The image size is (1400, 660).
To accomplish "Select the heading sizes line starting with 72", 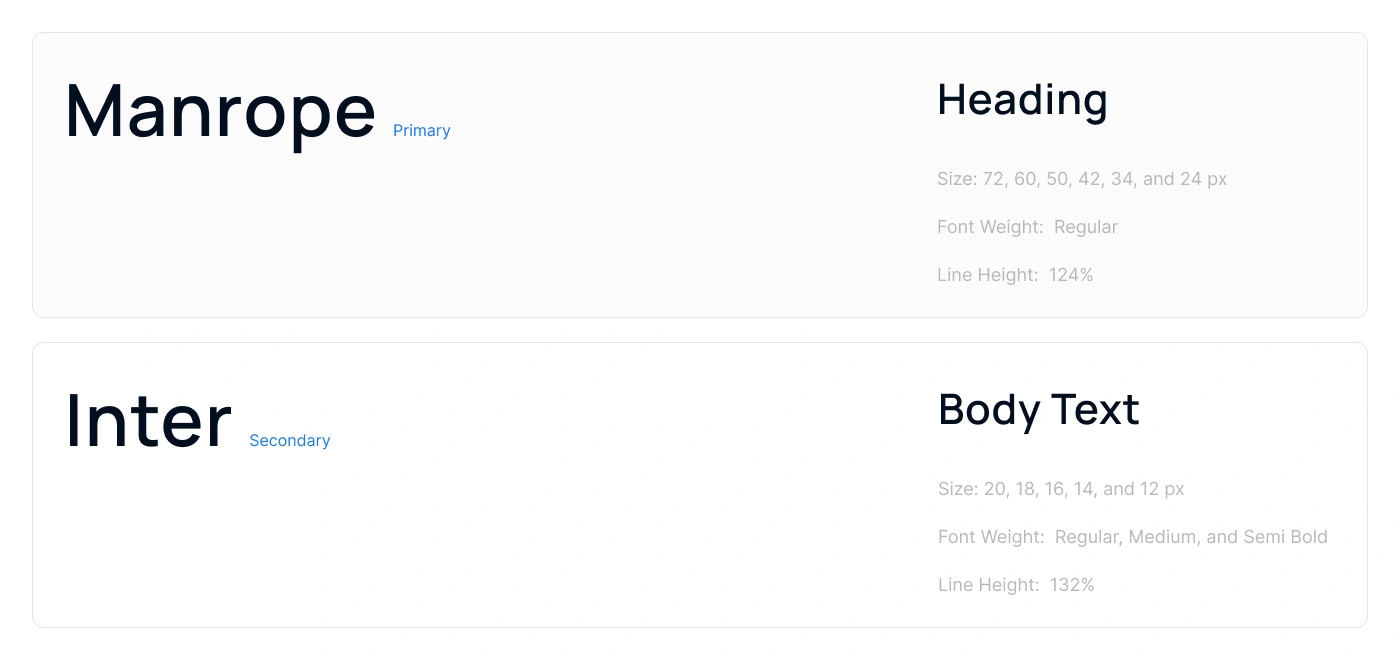I will point(1081,180).
